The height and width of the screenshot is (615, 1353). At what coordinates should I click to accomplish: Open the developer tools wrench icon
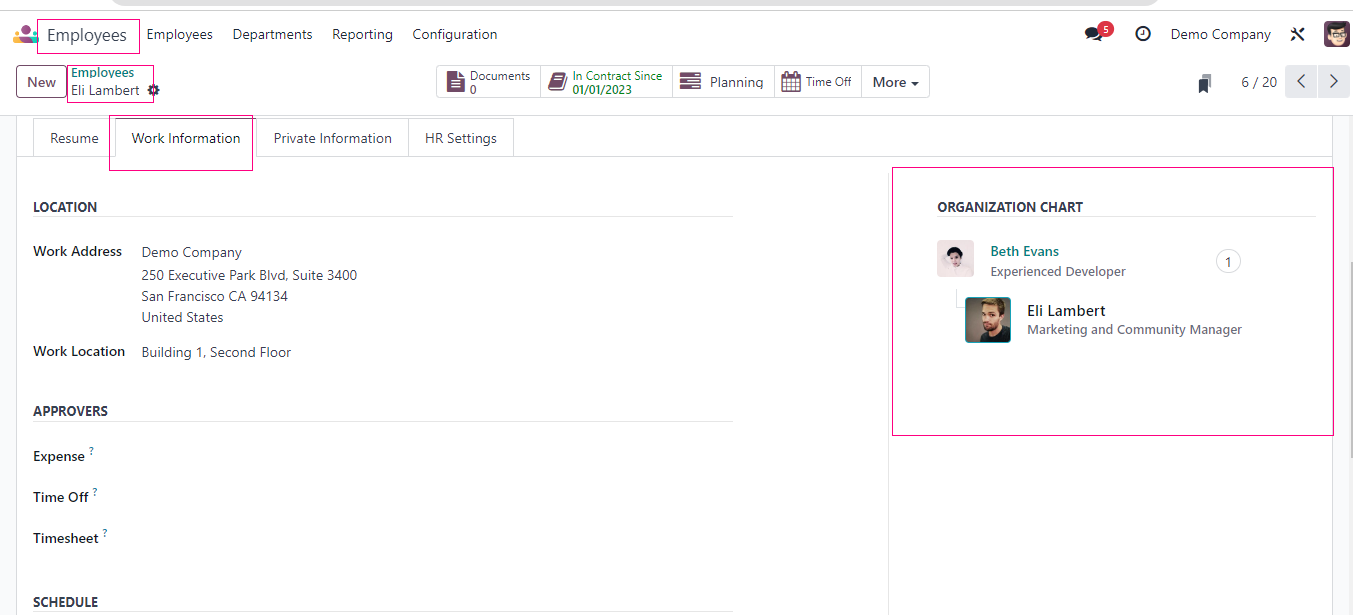pyautogui.click(x=1298, y=34)
